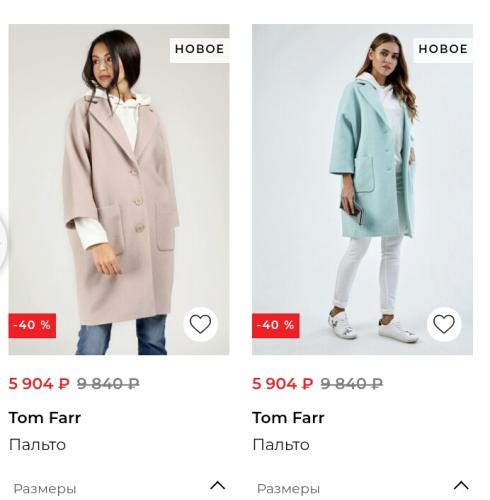Open Tom Farr brand link of mint coat
Image resolution: width=490 pixels, height=500 pixels.
[x=288, y=418]
